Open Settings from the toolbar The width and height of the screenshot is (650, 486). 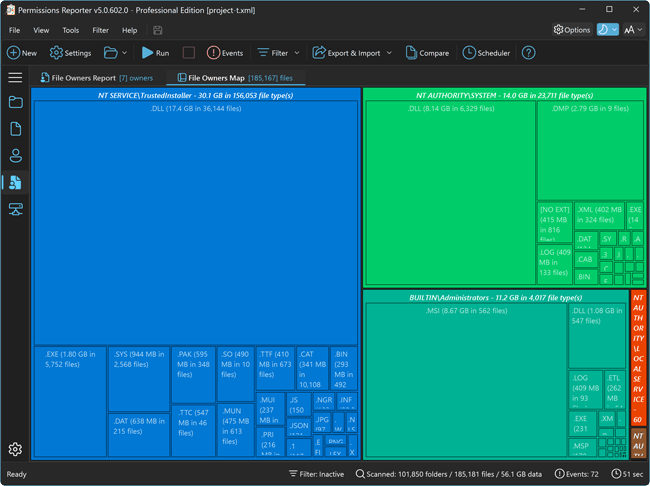(x=70, y=53)
